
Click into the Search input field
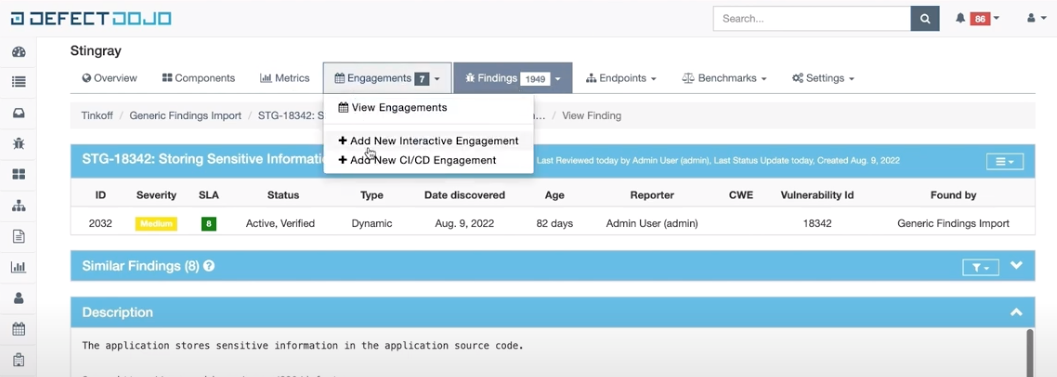pos(812,19)
